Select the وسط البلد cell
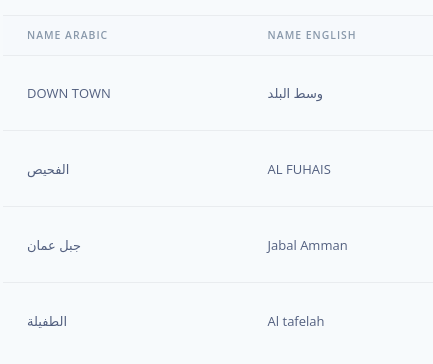433x364 pixels. point(295,94)
